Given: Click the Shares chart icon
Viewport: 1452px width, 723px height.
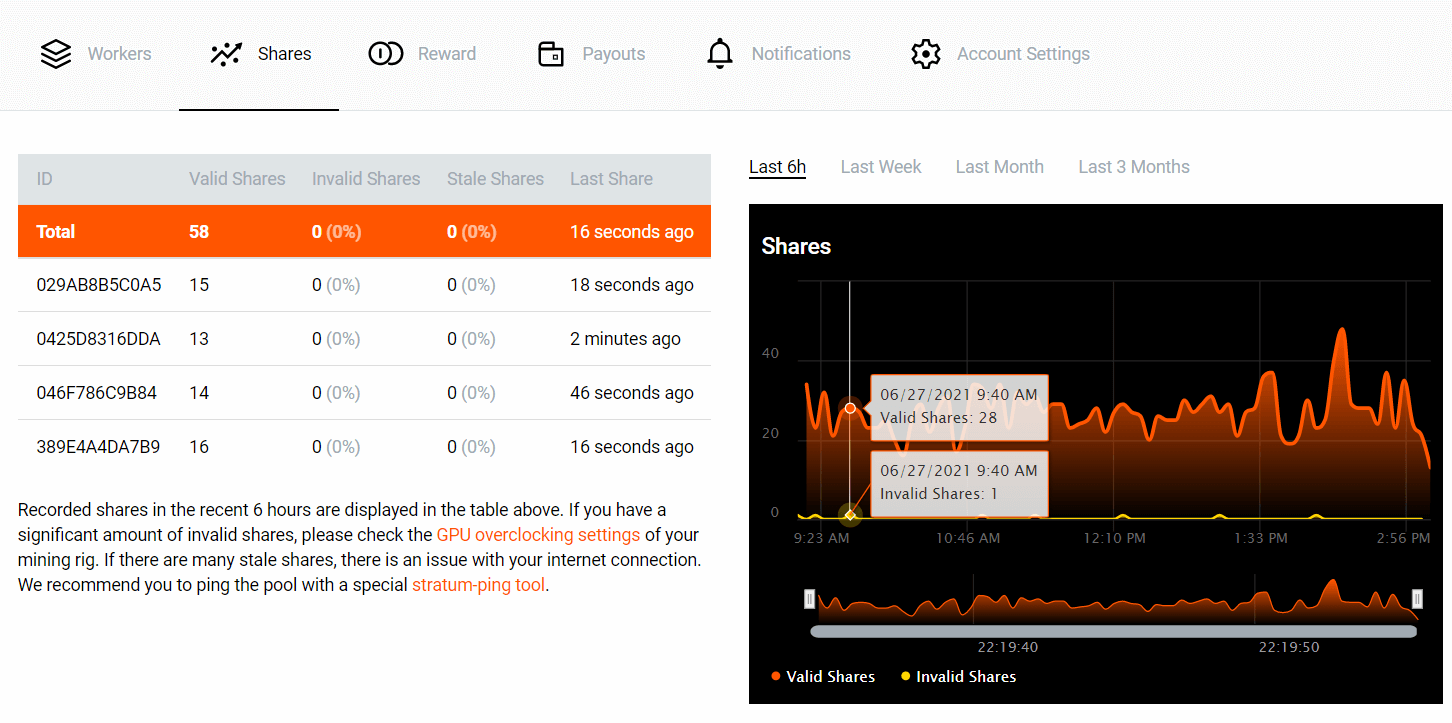Looking at the screenshot, I should 226,54.
